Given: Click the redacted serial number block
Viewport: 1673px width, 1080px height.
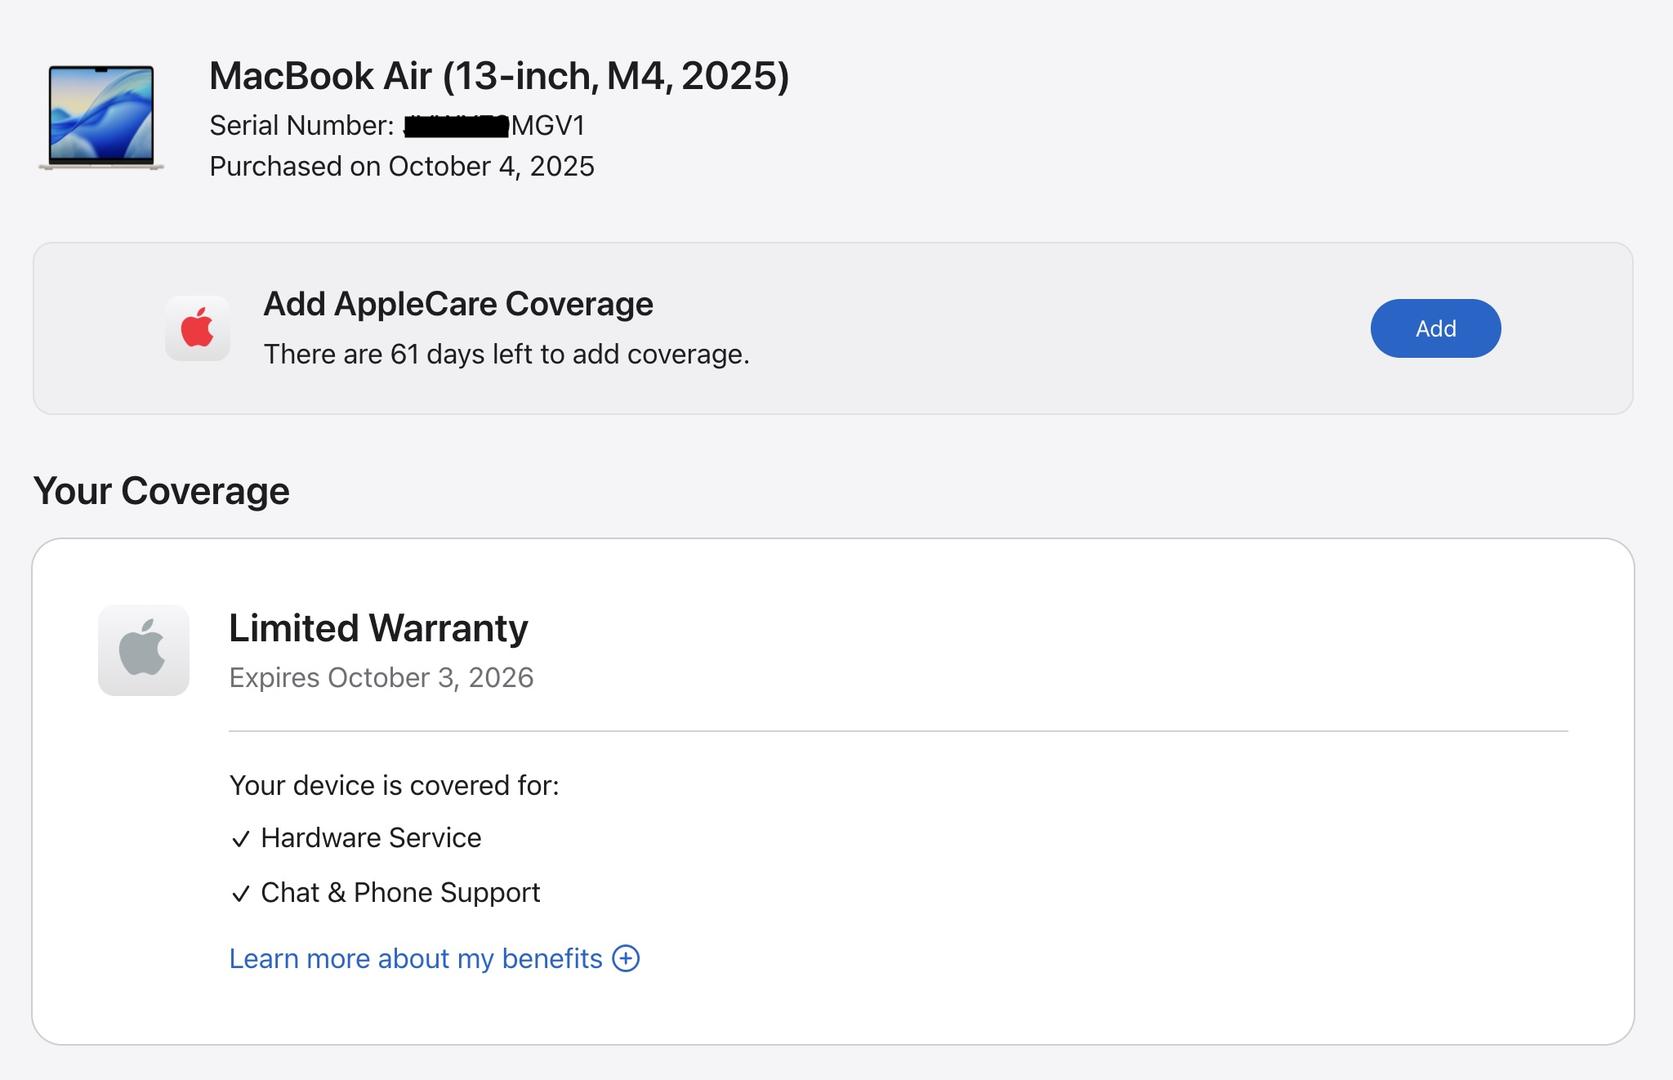Looking at the screenshot, I should pyautogui.click(x=457, y=126).
